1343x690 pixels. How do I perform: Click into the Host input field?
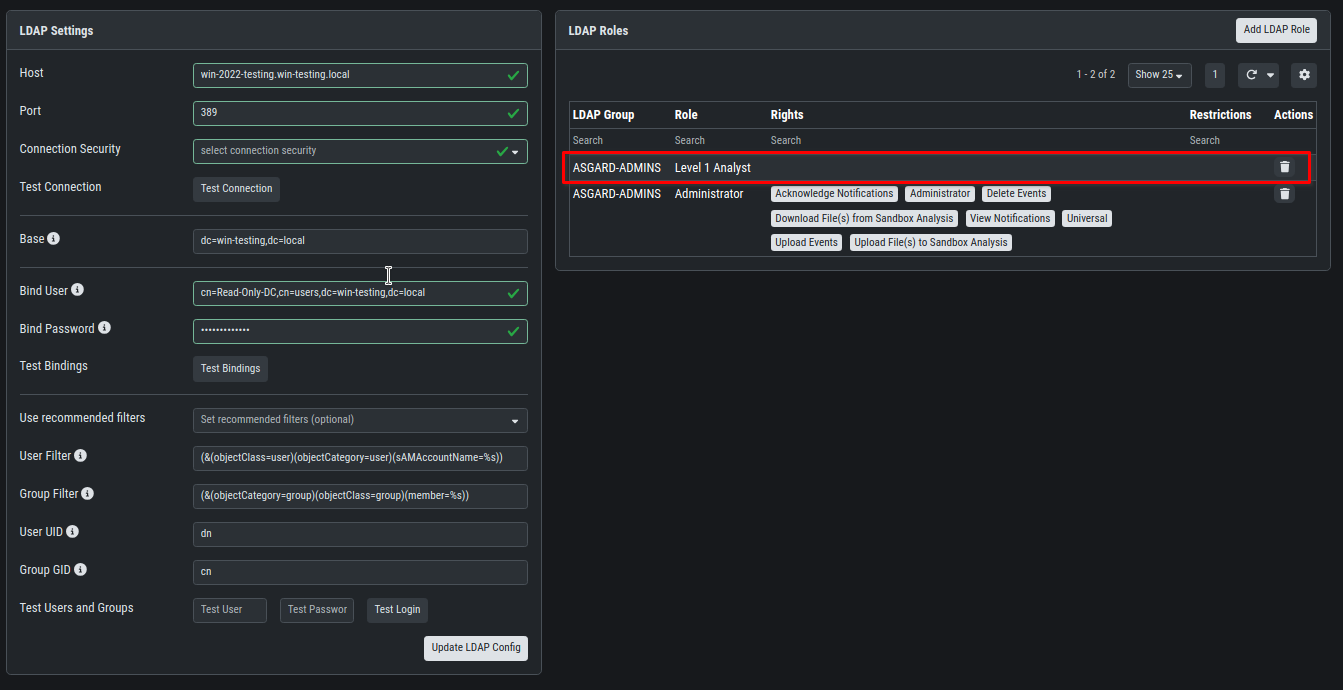350,75
